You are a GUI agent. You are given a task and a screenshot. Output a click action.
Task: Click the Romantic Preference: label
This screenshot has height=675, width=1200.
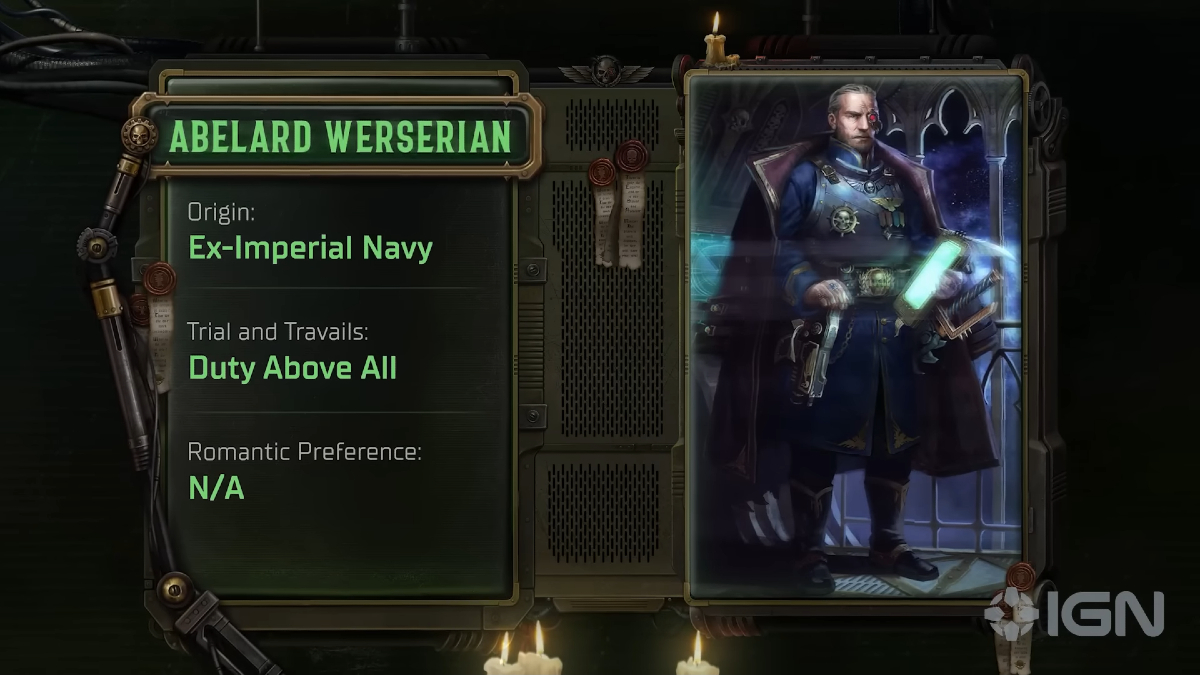pos(304,452)
